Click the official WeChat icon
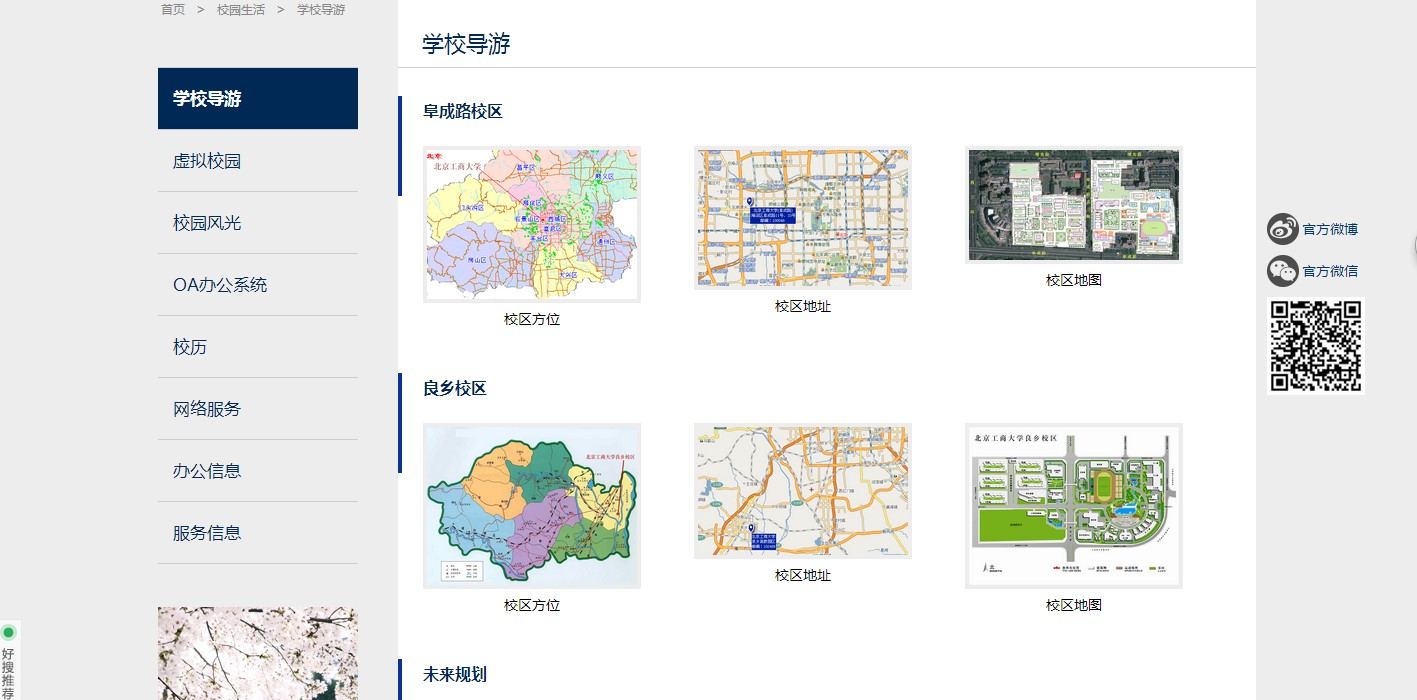This screenshot has height=700, width=1417. point(1282,271)
